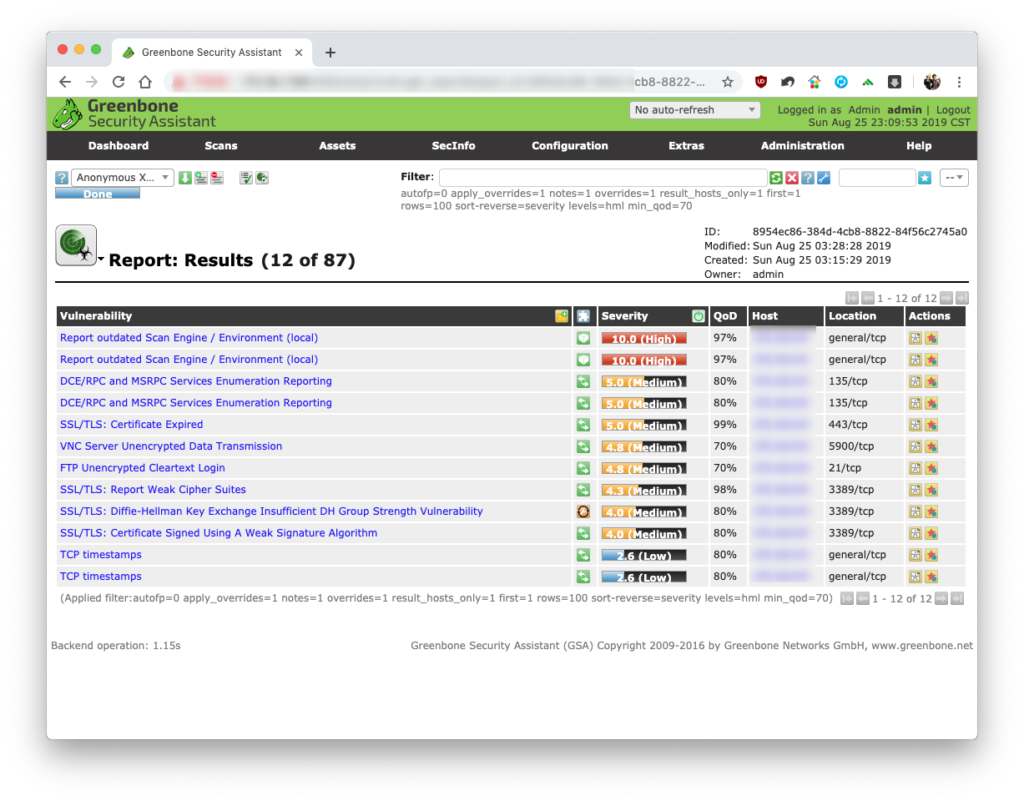This screenshot has height=801, width=1024.
Task: Open the VNC Server Unencrypted Data Transmission link
Action: [x=171, y=446]
